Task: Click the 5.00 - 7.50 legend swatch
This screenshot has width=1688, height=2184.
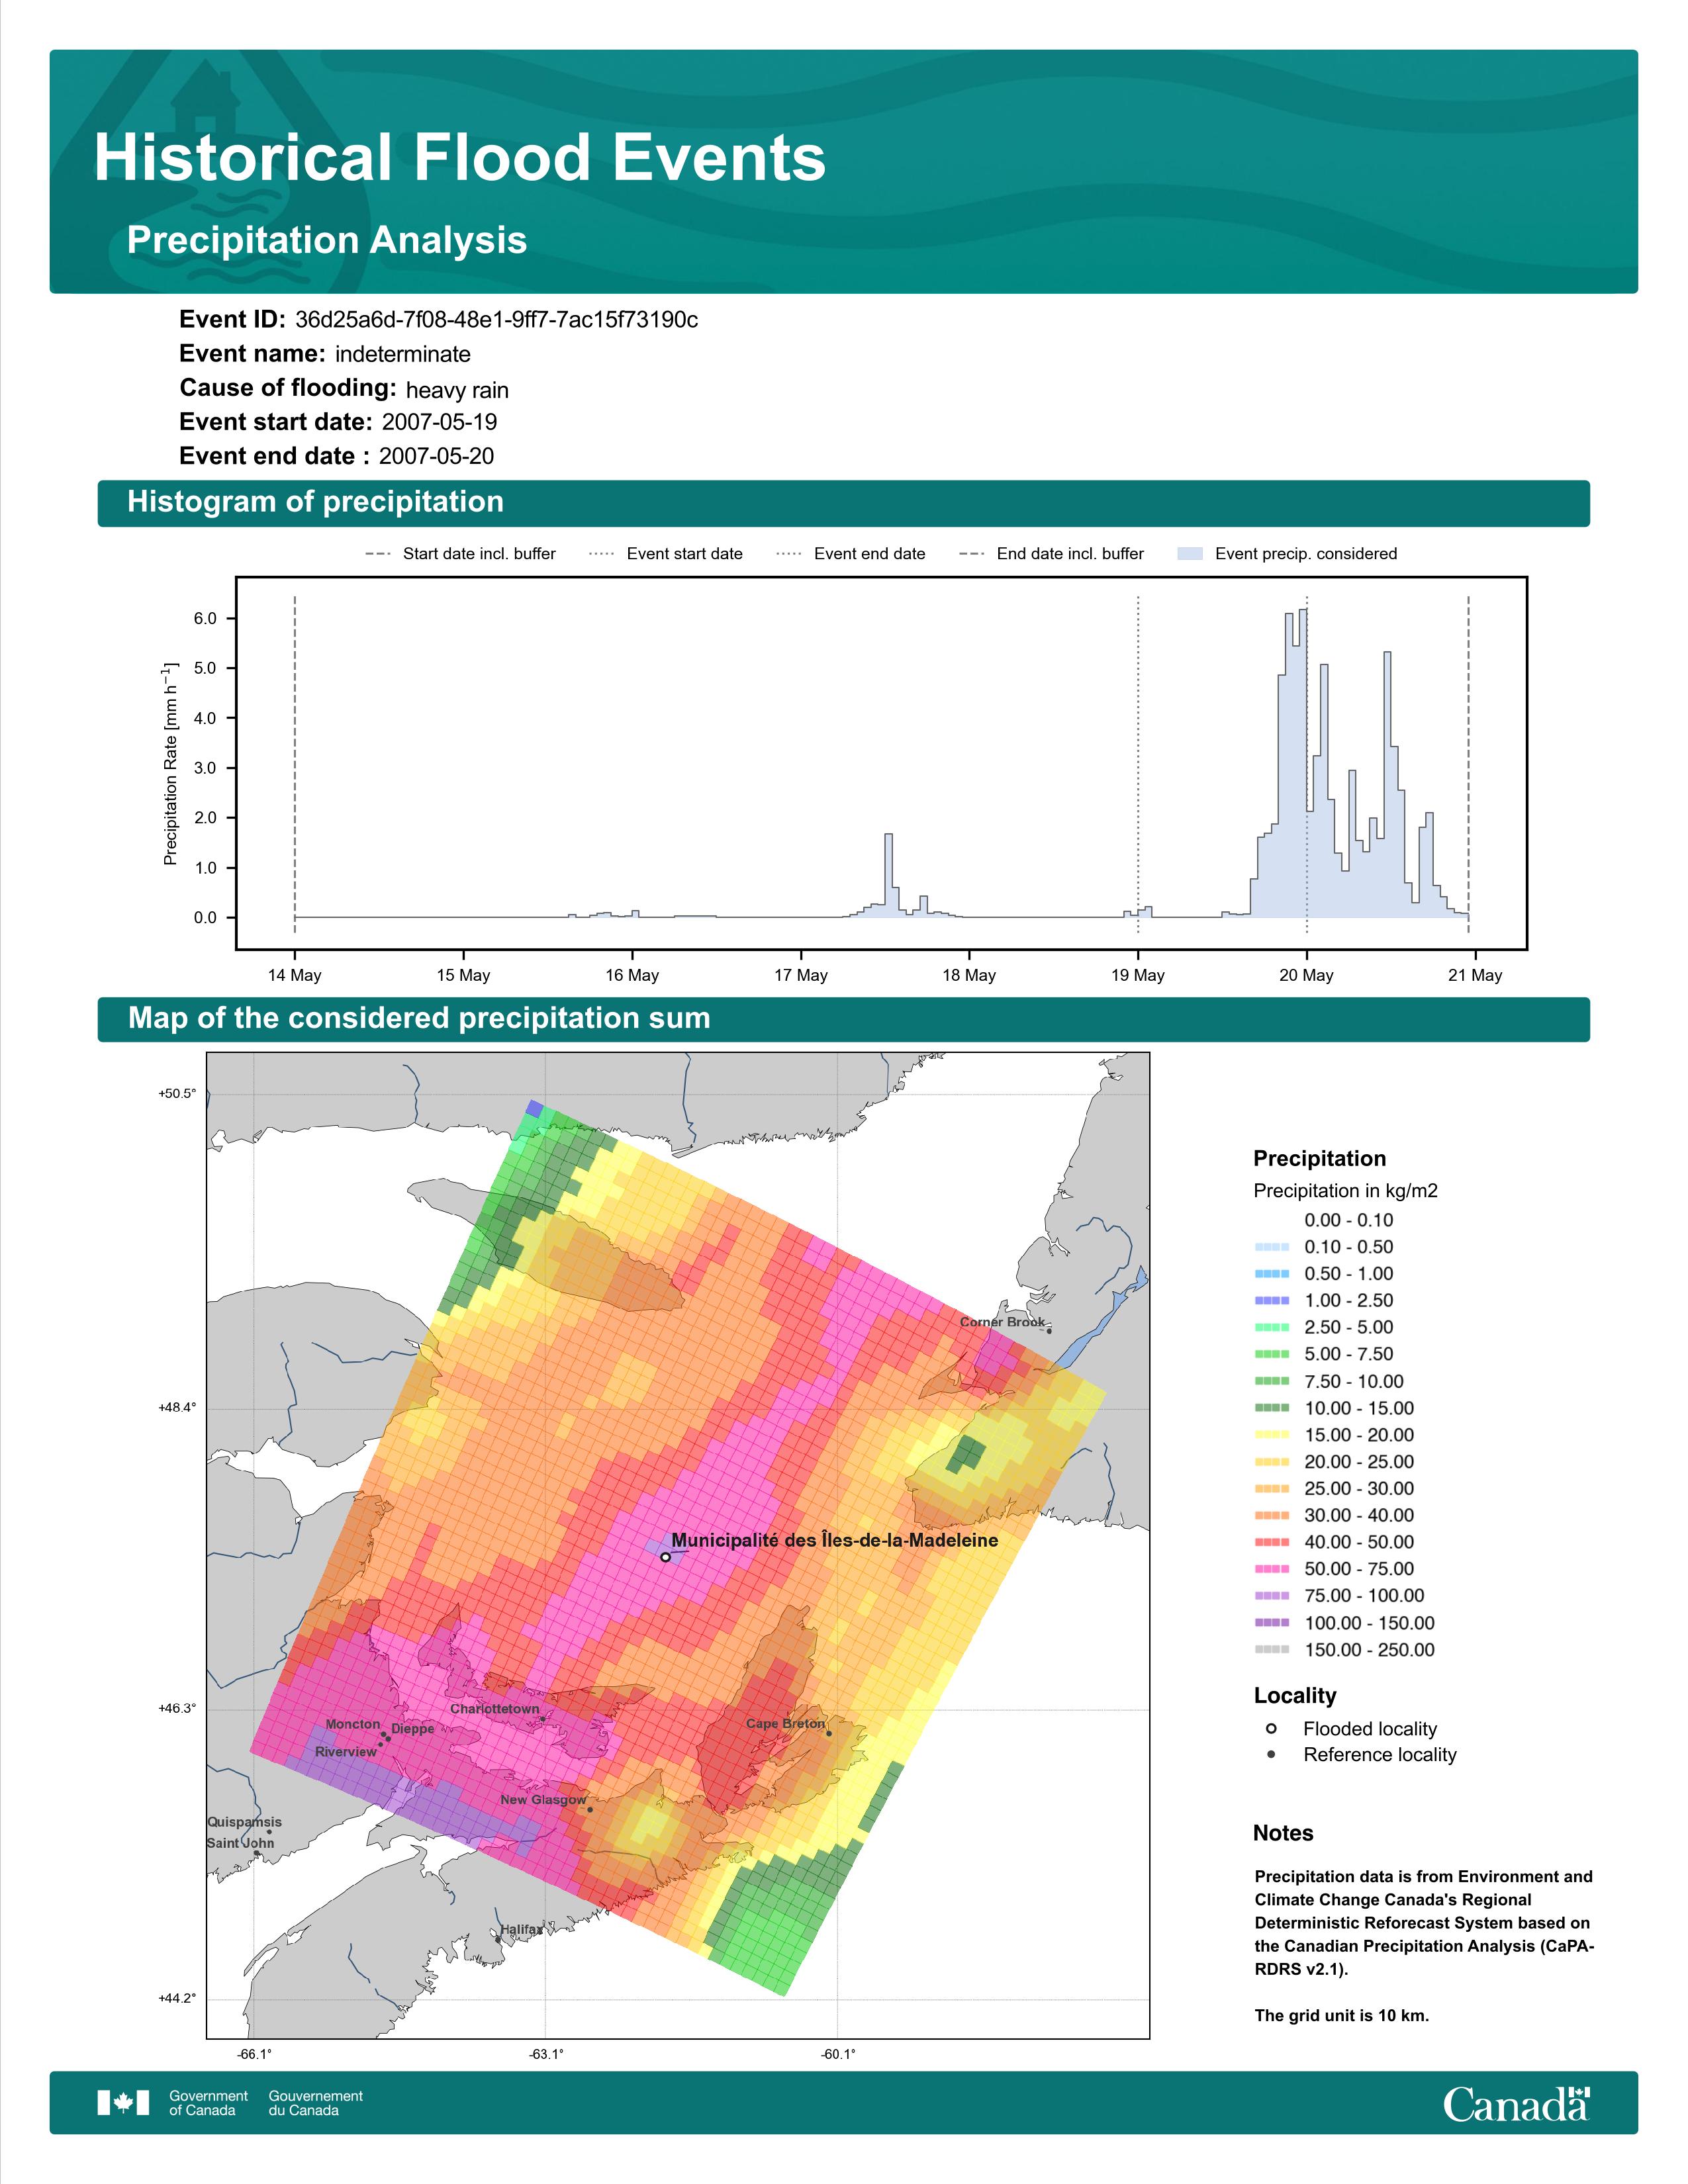Action: [1272, 1354]
